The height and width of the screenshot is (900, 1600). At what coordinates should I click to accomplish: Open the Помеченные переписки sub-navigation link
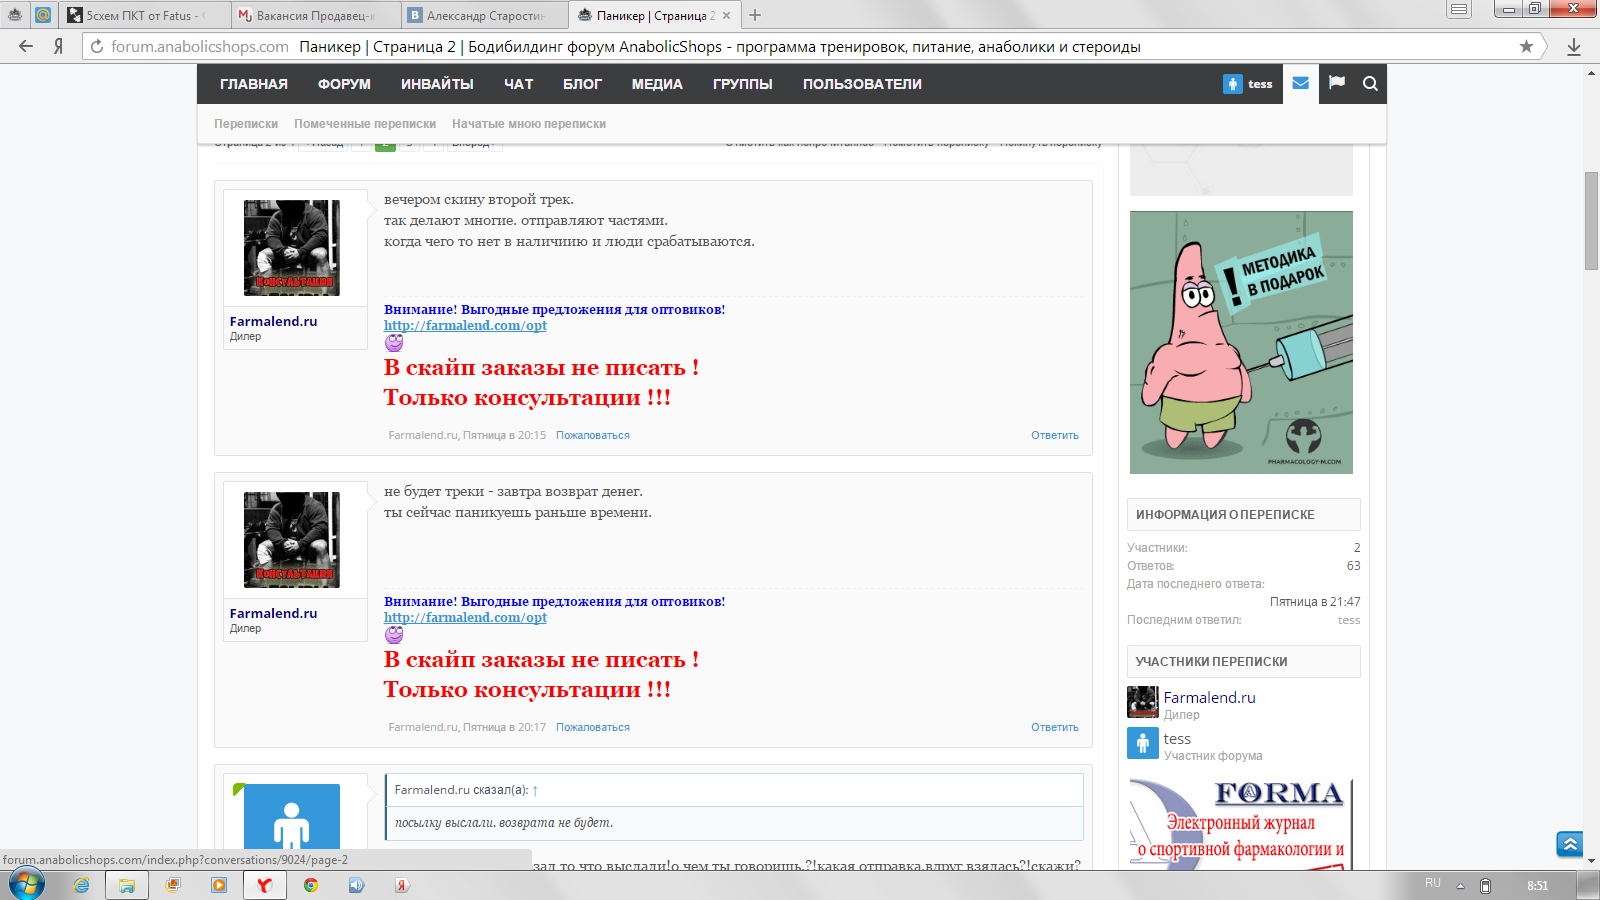tap(364, 124)
